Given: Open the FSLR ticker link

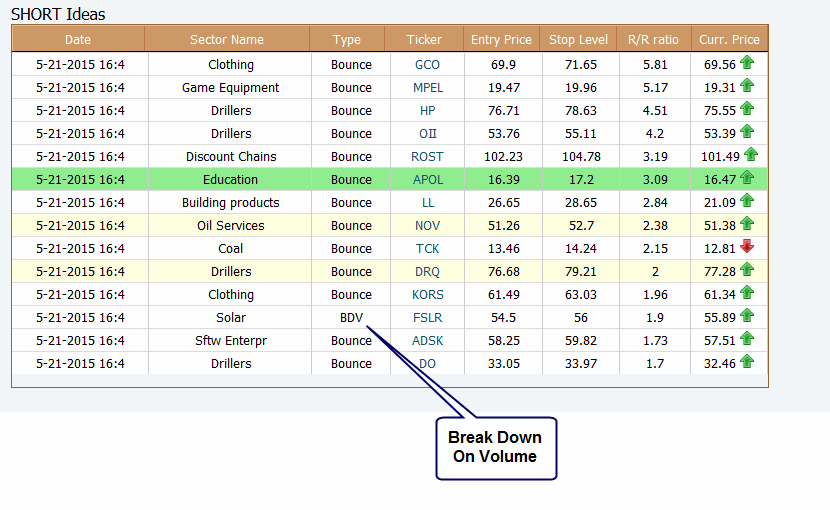Looking at the screenshot, I should 427,318.
